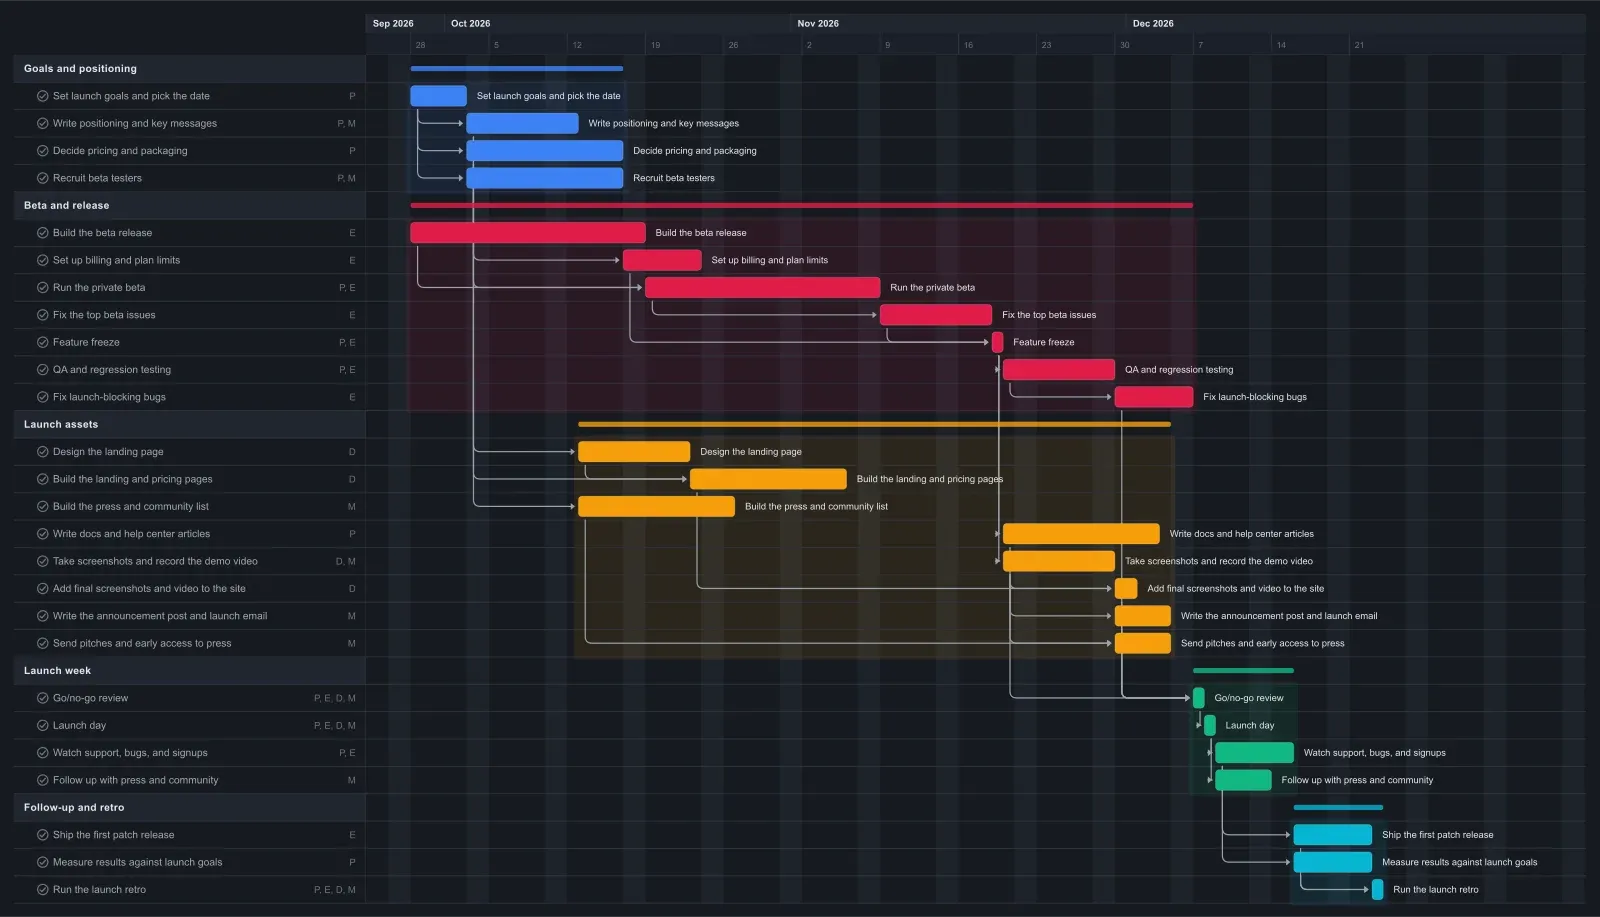
Task: Toggle the check circle for Launch day
Action: (43, 725)
